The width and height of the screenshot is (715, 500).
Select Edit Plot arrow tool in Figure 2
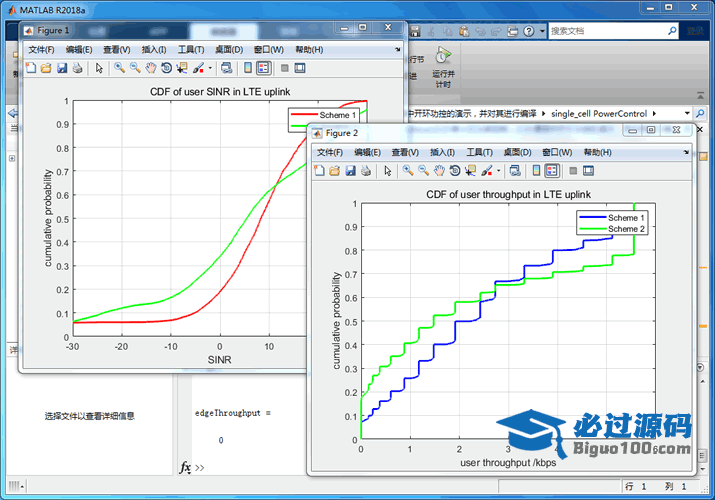(388, 171)
